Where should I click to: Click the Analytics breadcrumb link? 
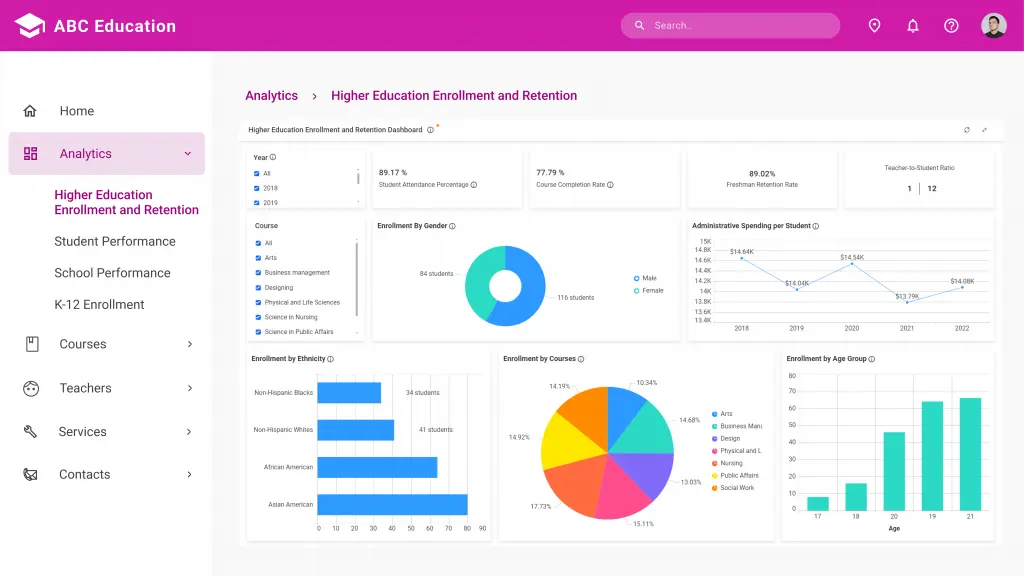pos(271,95)
